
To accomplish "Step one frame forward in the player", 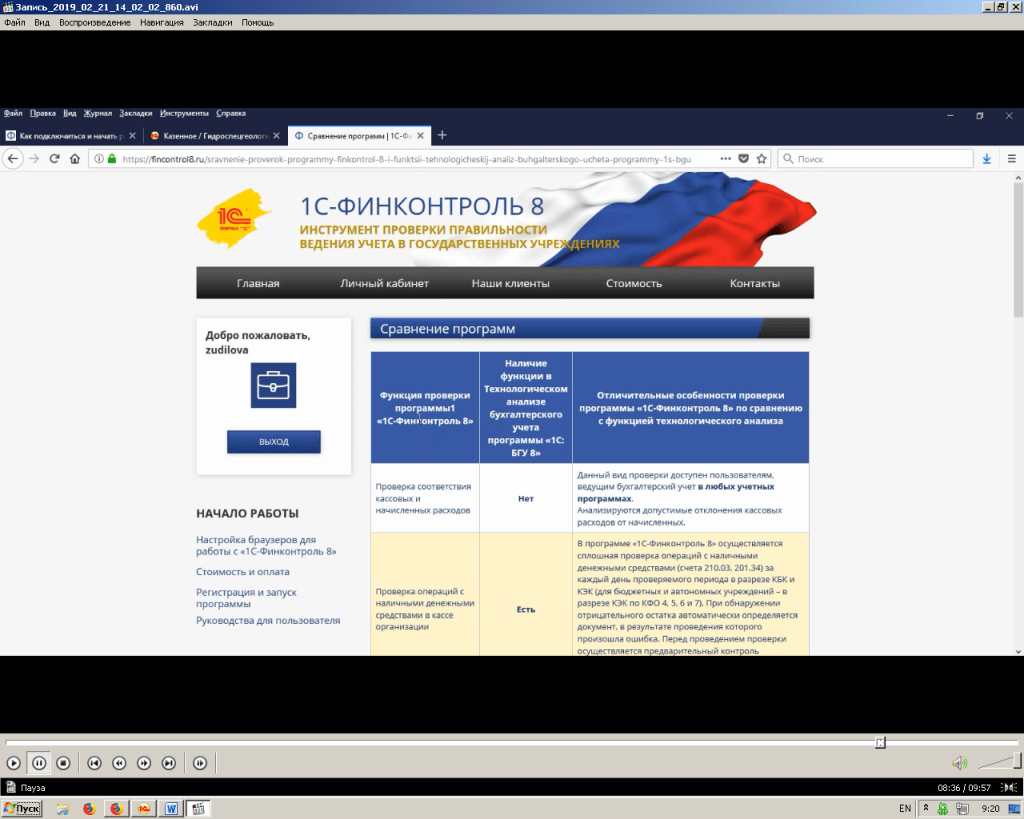I will click(200, 763).
